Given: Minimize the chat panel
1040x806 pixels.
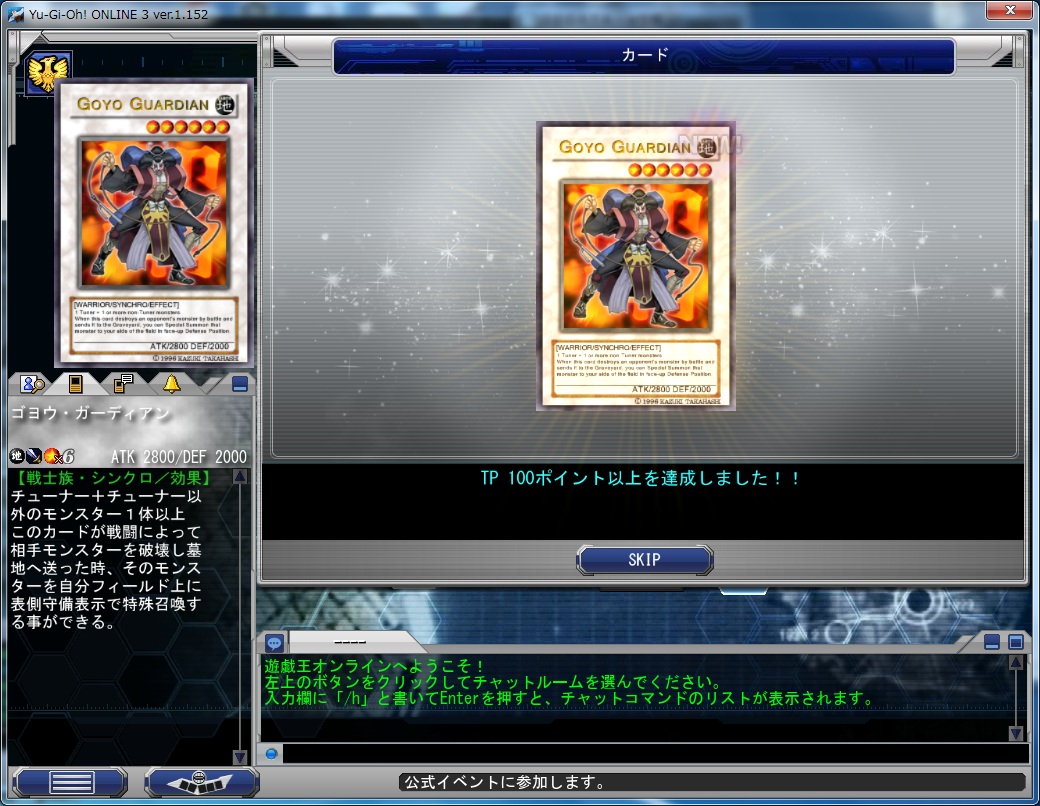Looking at the screenshot, I should pyautogui.click(x=992, y=642).
